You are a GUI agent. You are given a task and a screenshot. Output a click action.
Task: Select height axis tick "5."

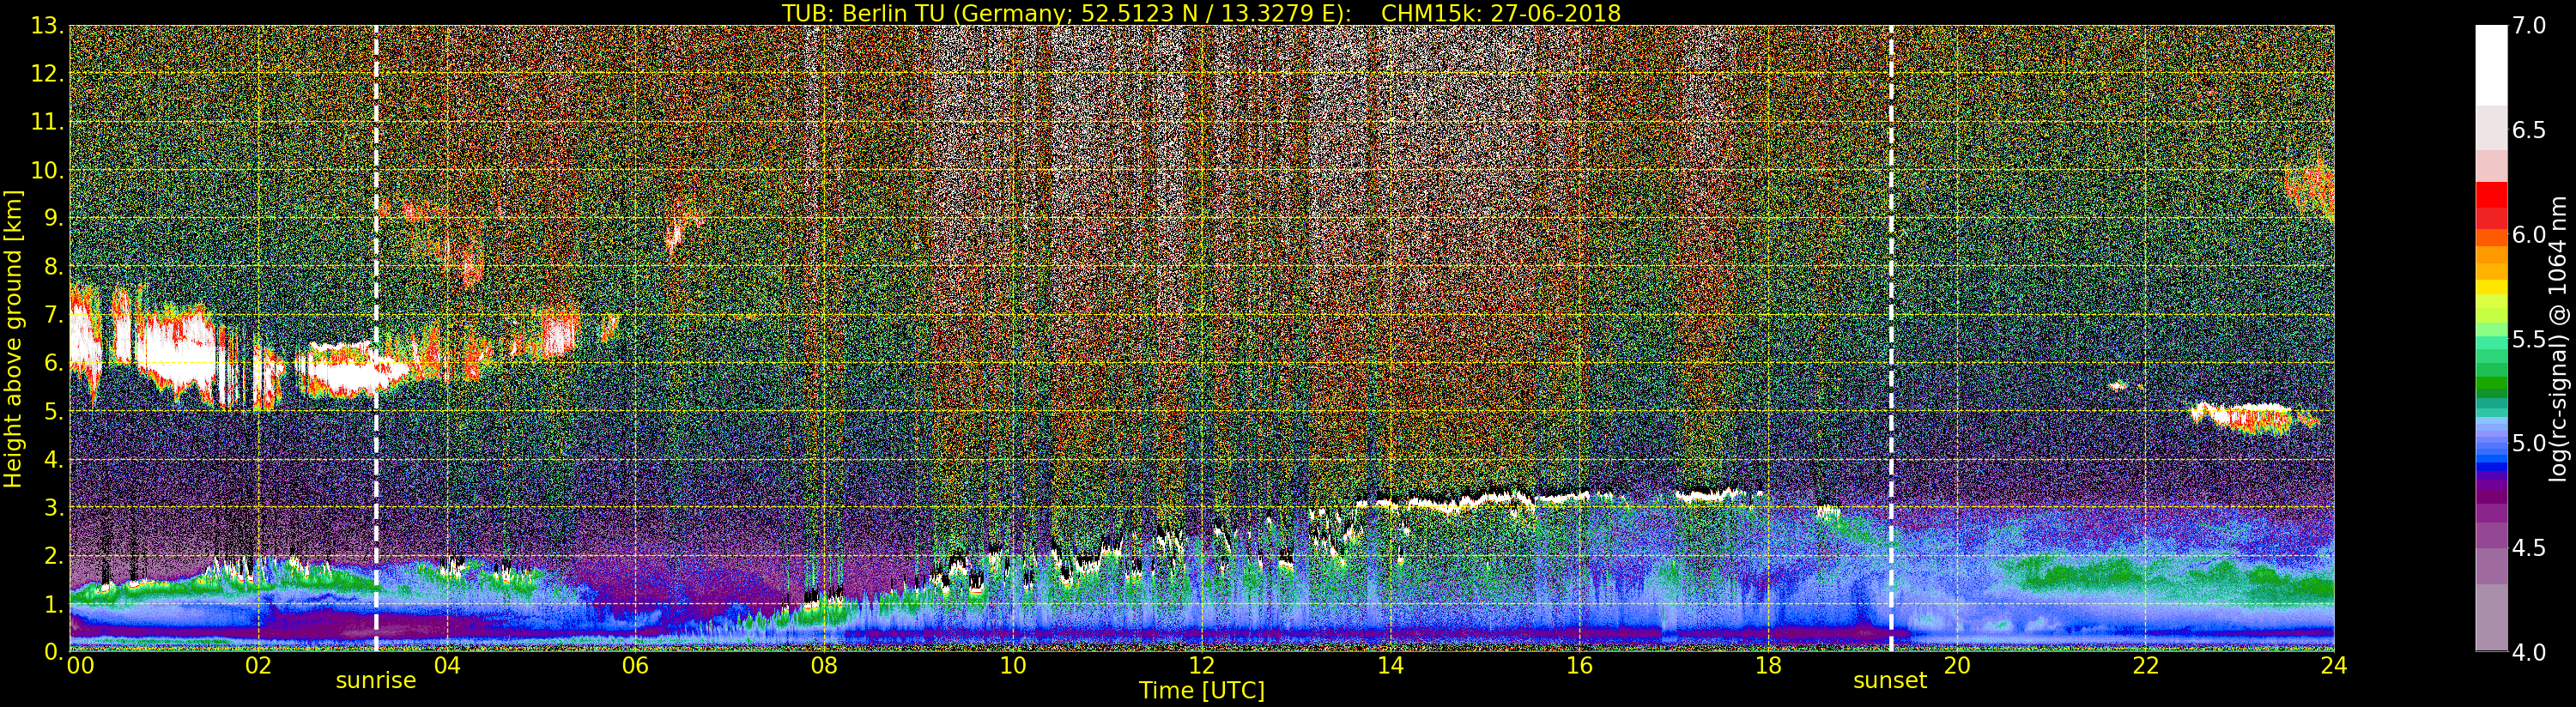point(54,411)
